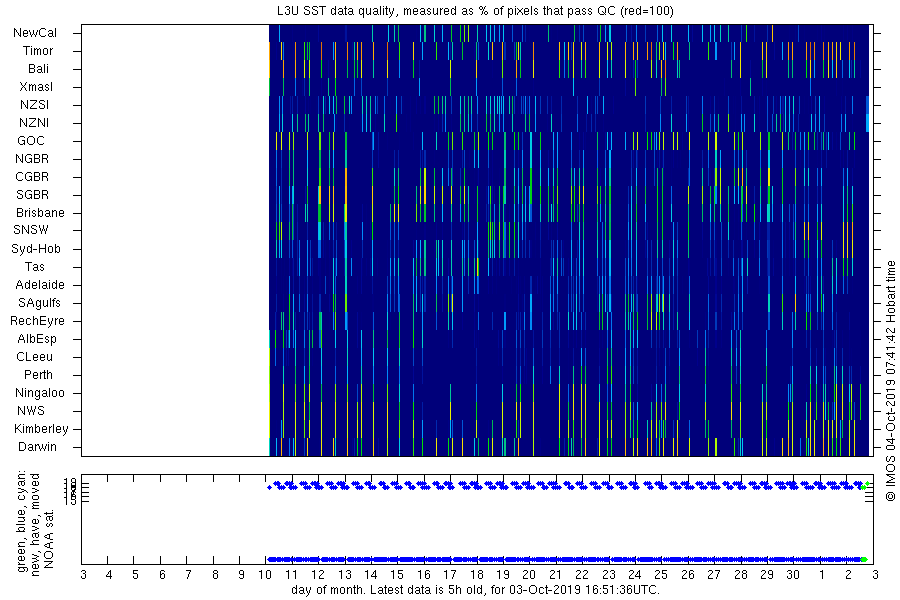Click the Timor row label
Viewport: 900px width, 600px height.
pos(38,51)
